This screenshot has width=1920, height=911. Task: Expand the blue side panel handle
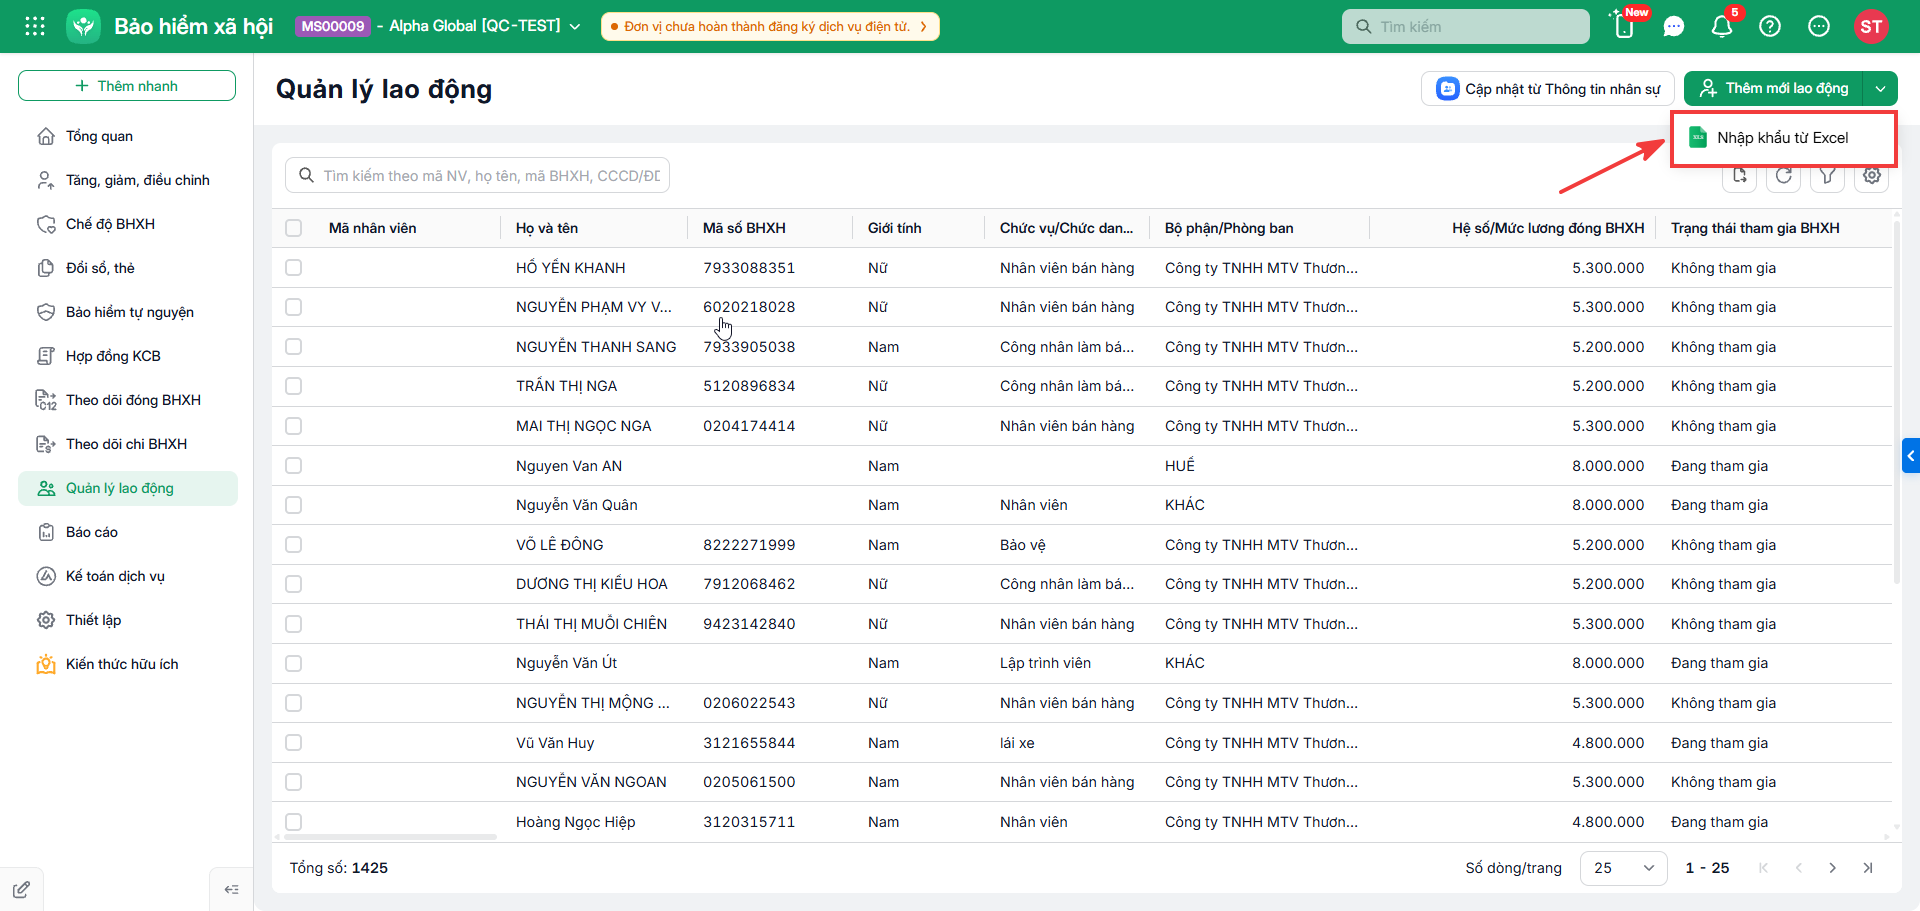(1911, 456)
